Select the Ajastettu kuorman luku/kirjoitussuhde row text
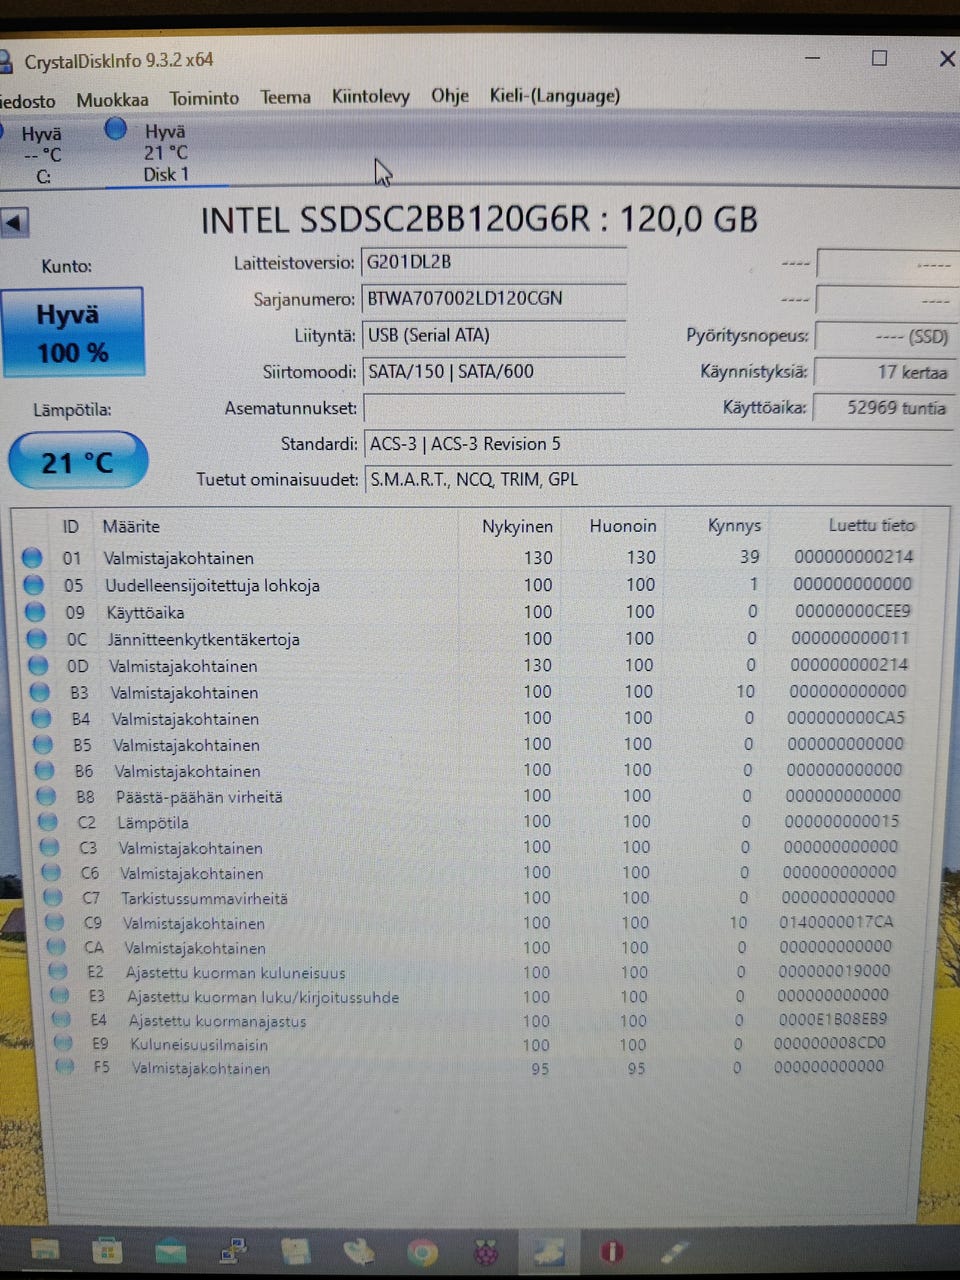960x1280 pixels. pyautogui.click(x=263, y=997)
